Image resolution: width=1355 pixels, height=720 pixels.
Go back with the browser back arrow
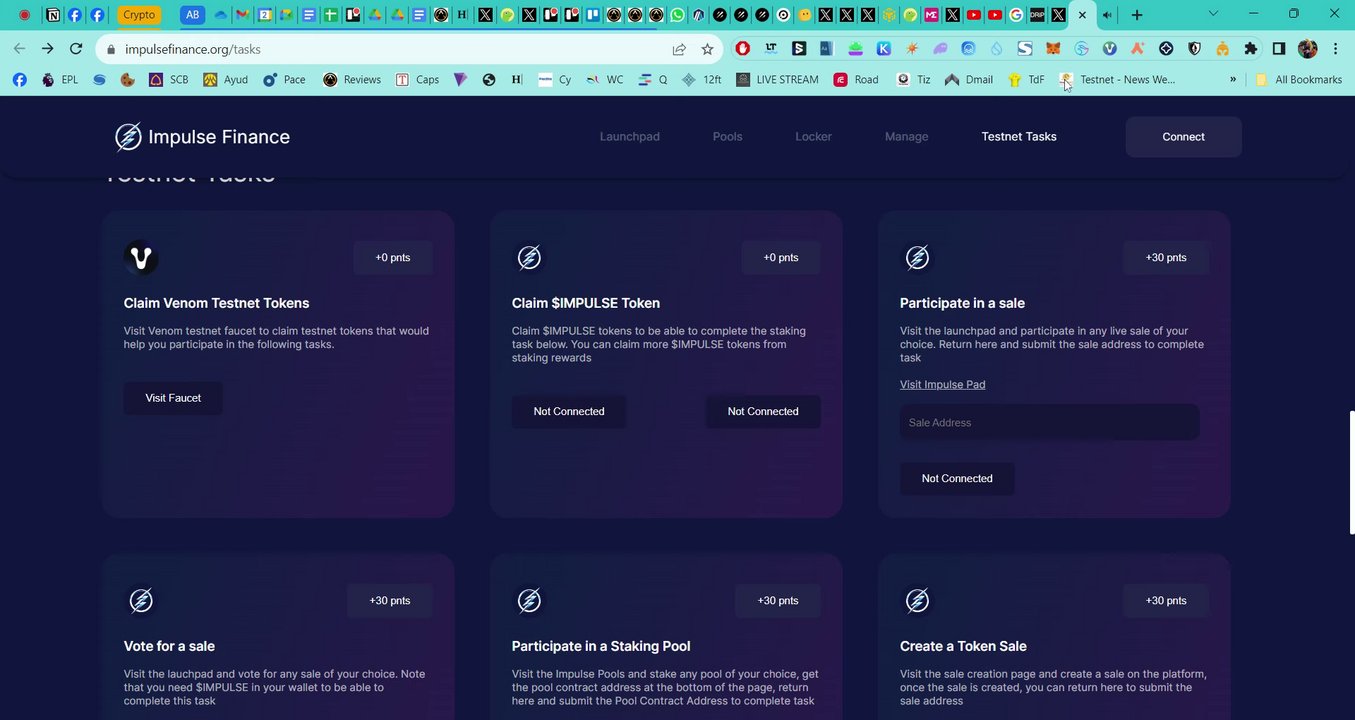[x=19, y=49]
